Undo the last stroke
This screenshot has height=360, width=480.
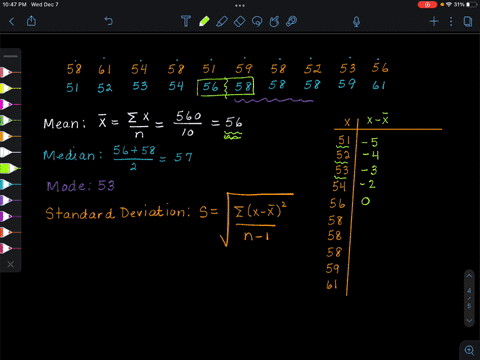[109, 21]
